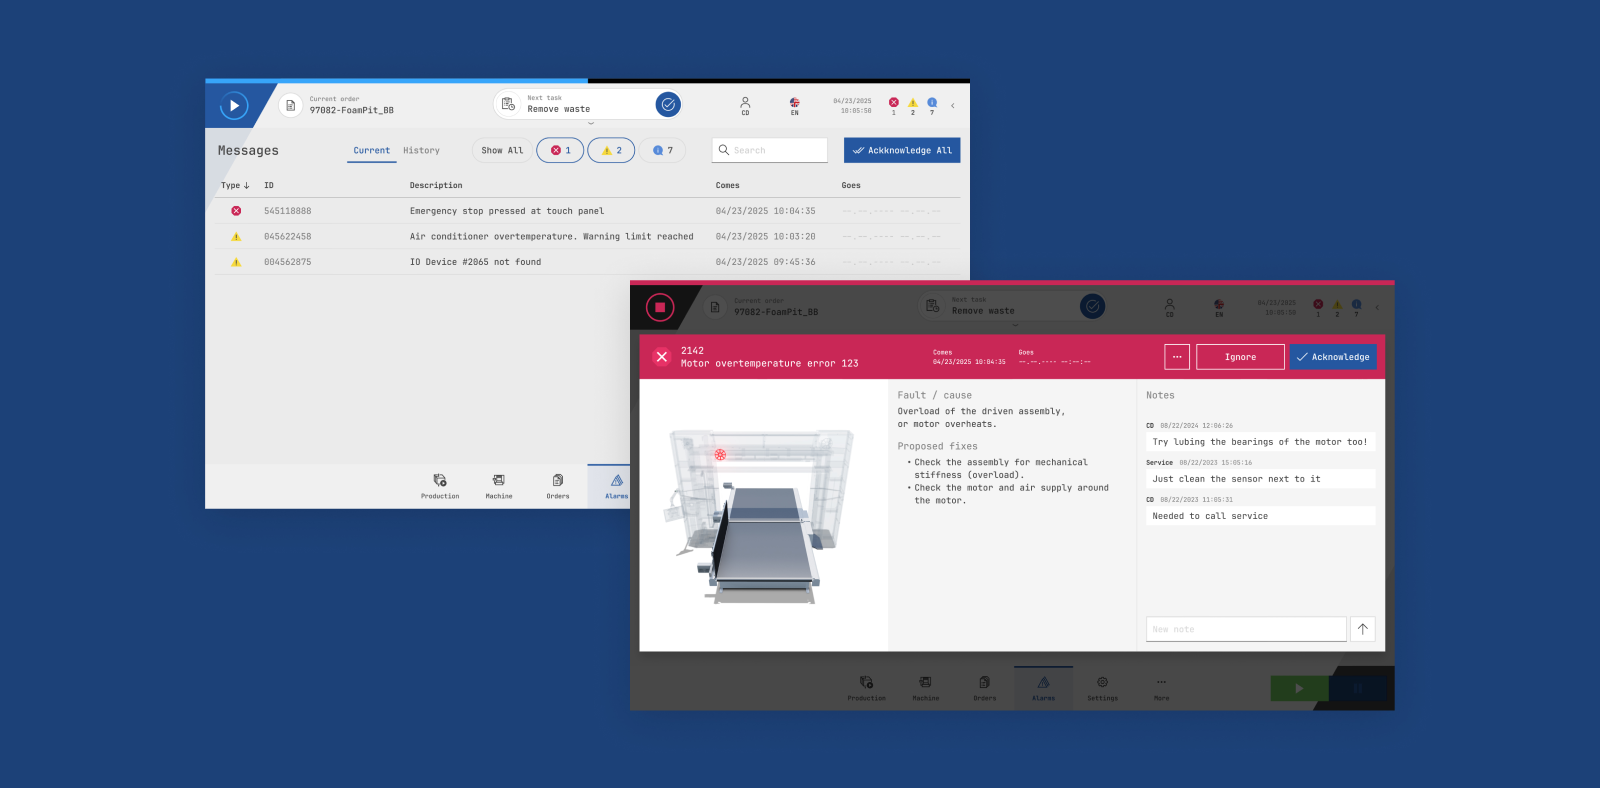Open the three-dots options menu in error banner
This screenshot has height=788, width=1600.
(x=1177, y=357)
